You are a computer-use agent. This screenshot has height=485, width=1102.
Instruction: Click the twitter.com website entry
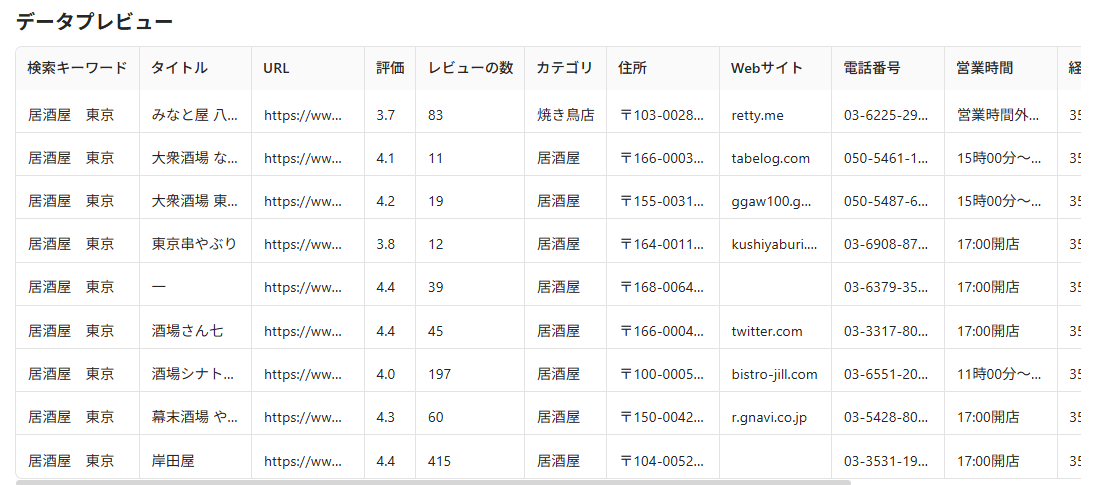coord(767,331)
